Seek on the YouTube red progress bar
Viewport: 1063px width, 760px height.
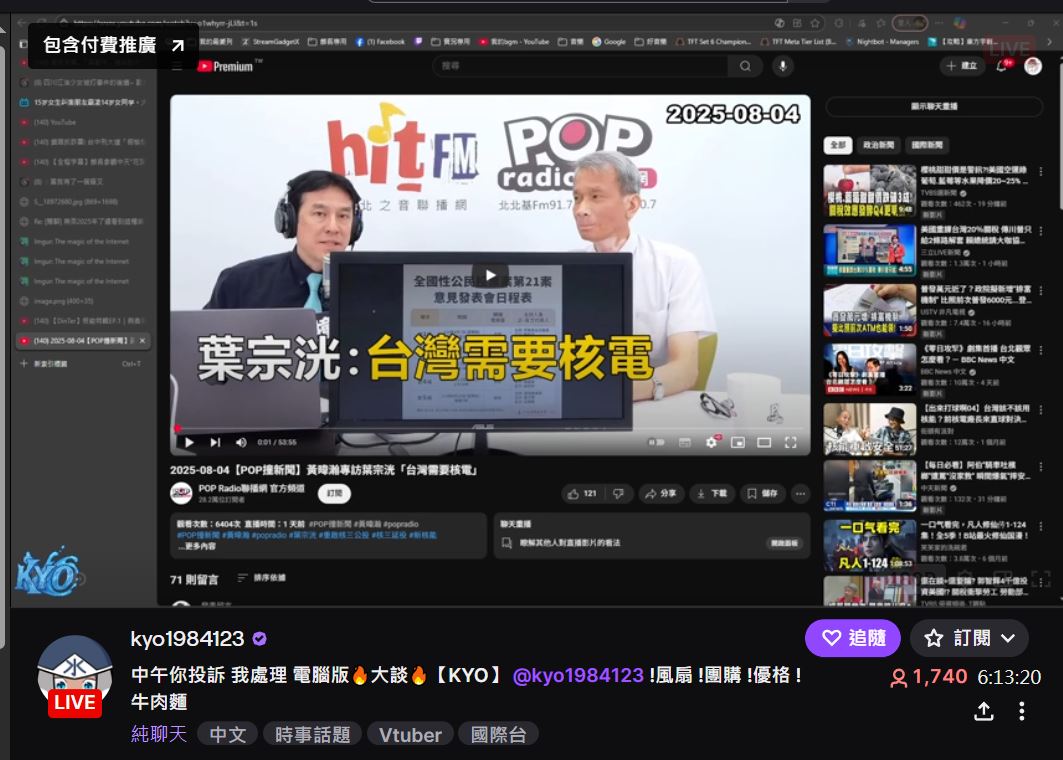[490, 428]
